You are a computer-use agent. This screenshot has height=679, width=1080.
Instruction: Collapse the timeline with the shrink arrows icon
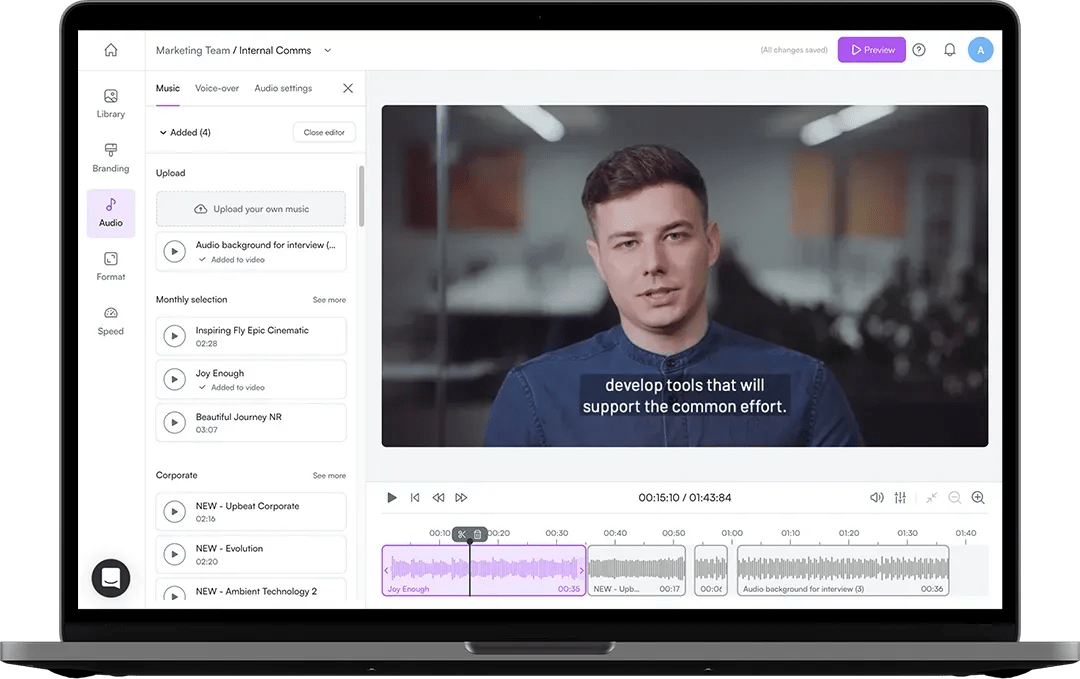pos(931,497)
